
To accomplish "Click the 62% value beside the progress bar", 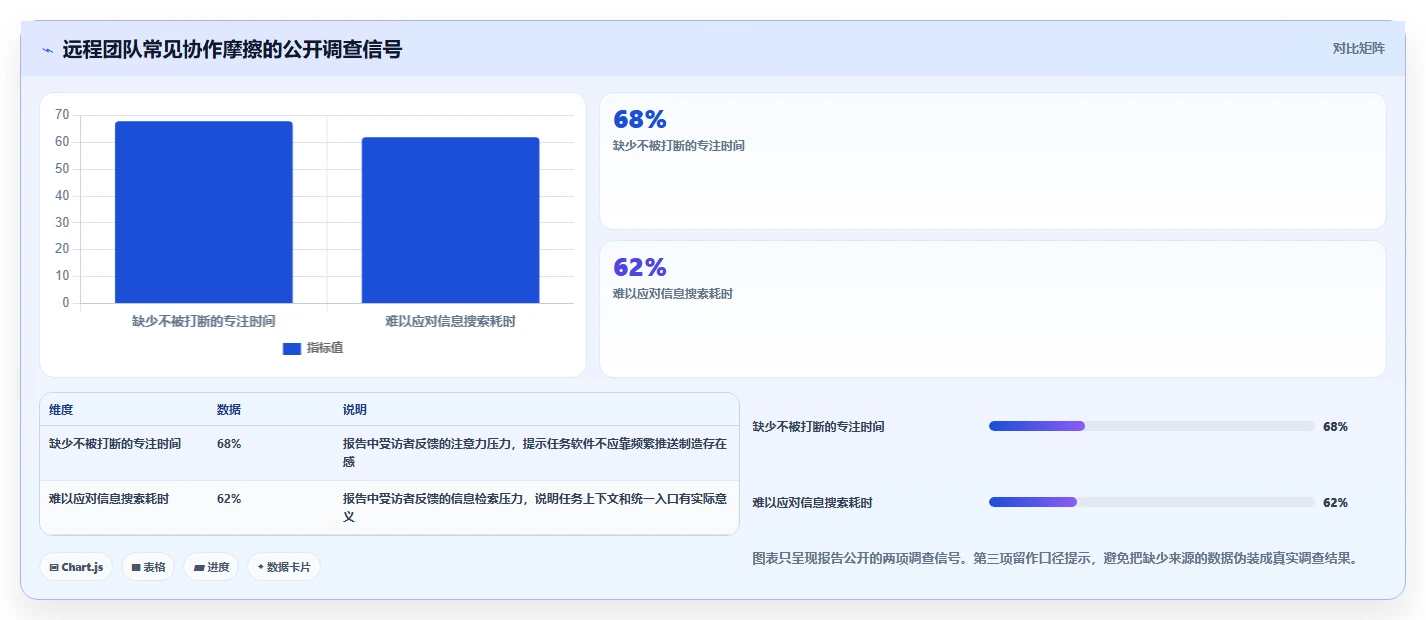I will (1335, 502).
